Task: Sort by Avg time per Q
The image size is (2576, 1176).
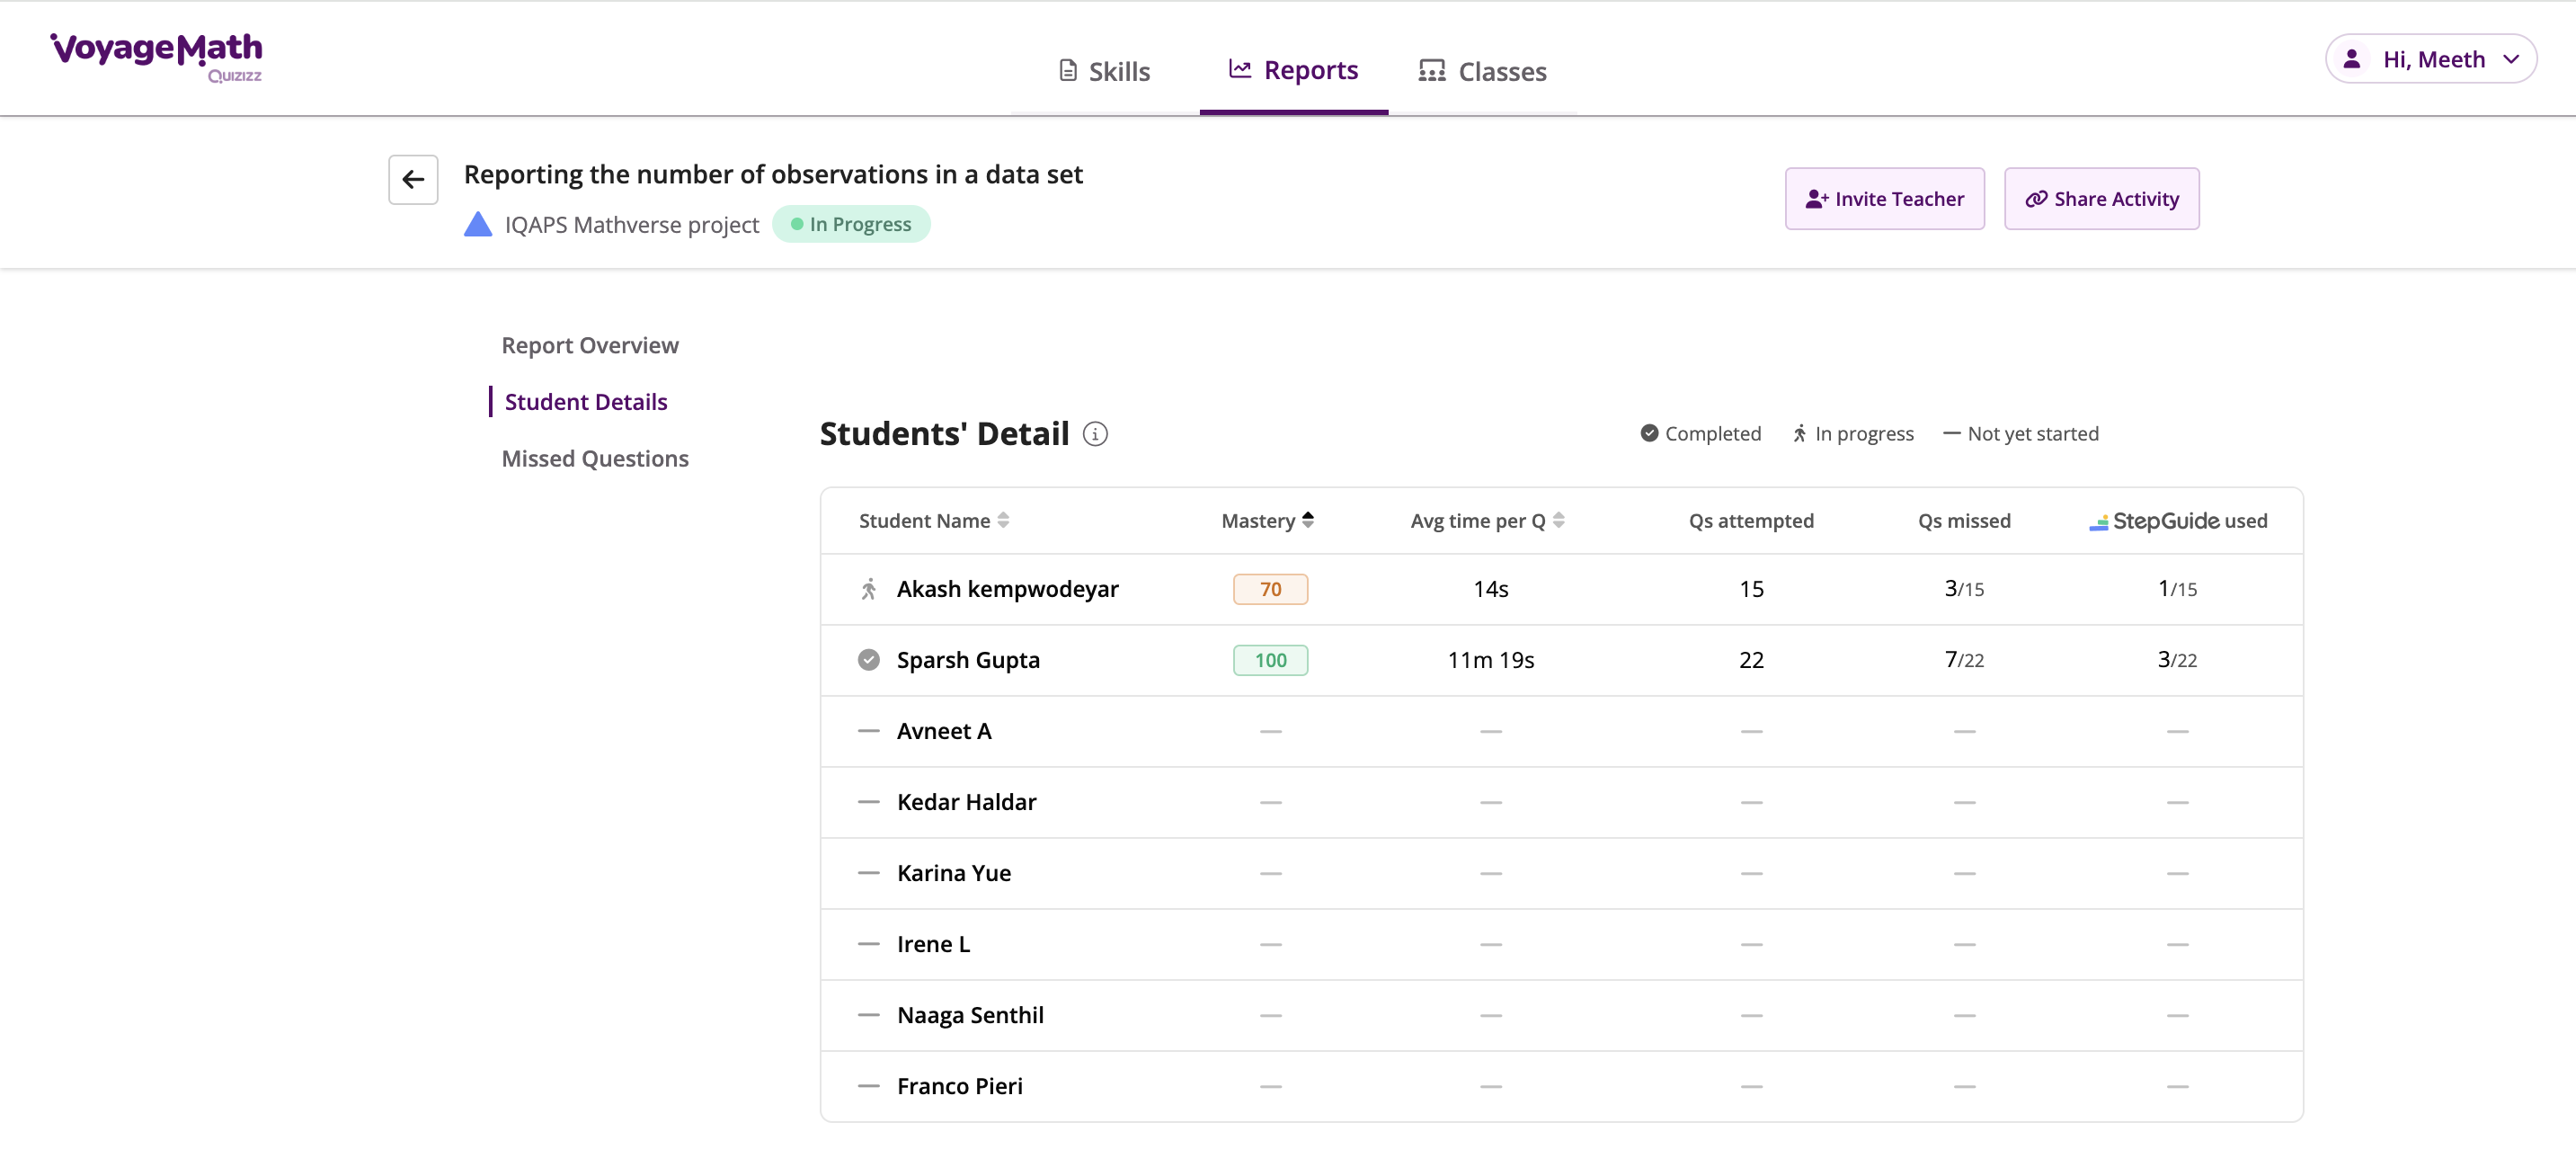Action: coord(1558,520)
